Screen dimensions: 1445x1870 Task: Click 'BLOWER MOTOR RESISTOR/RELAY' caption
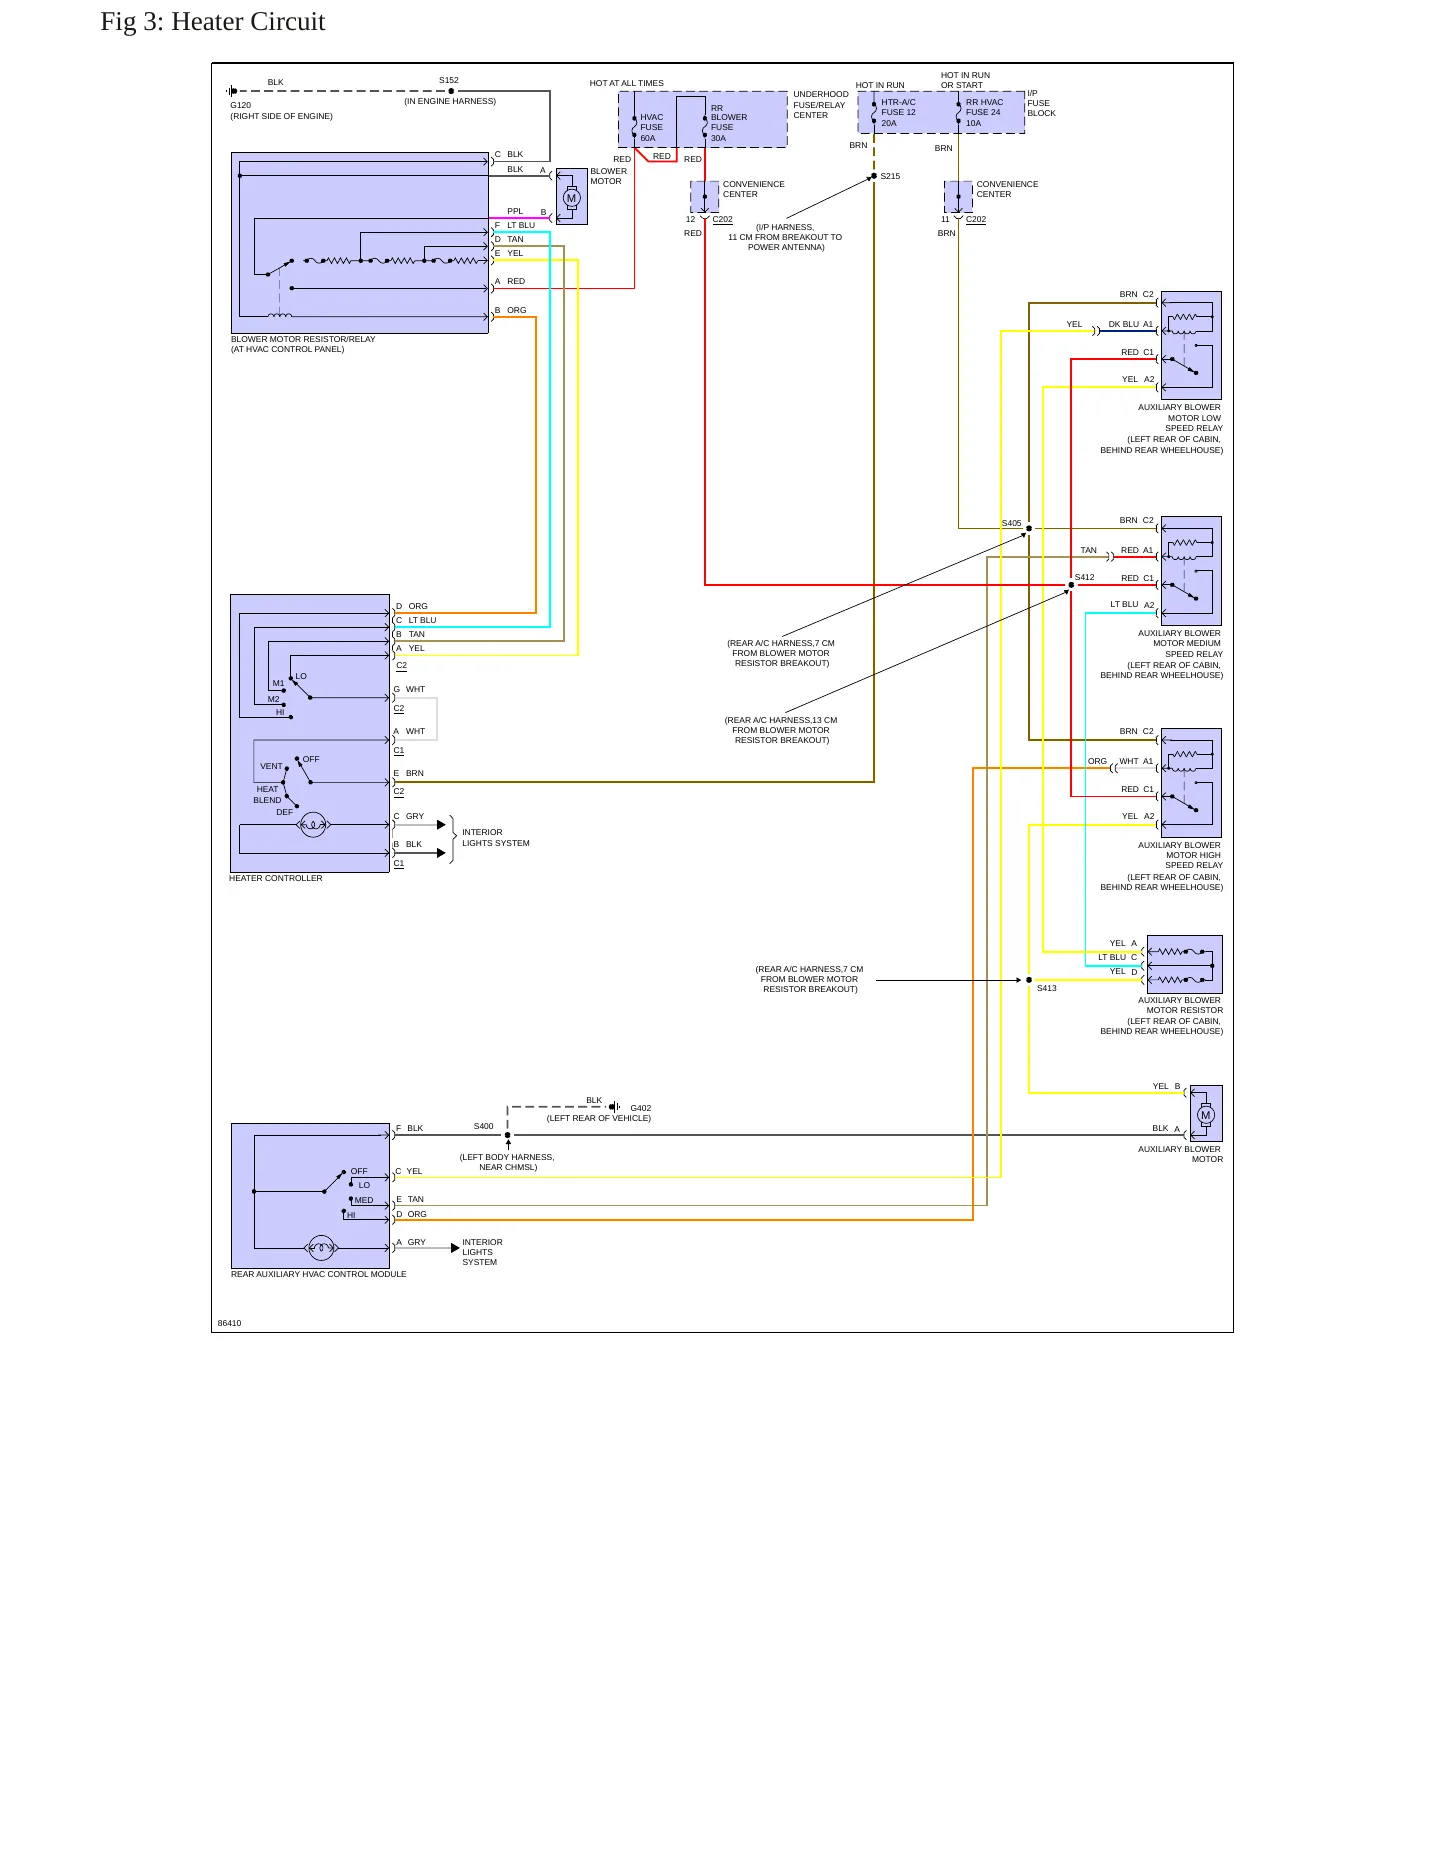[x=303, y=339]
